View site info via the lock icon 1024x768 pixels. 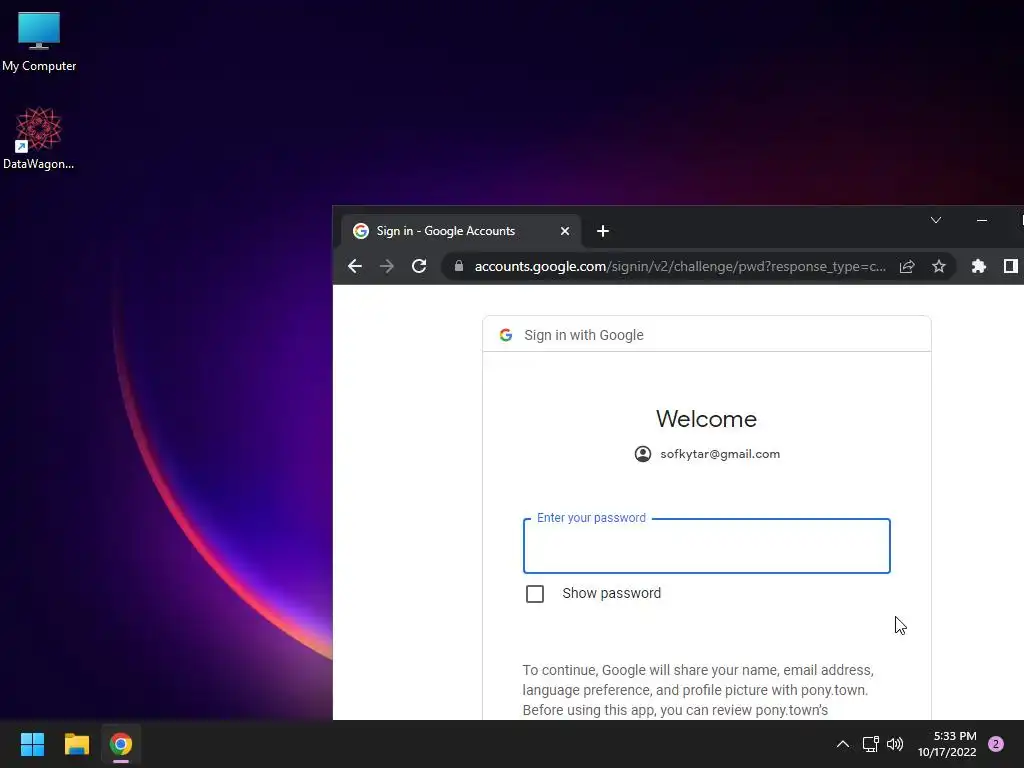coord(459,266)
